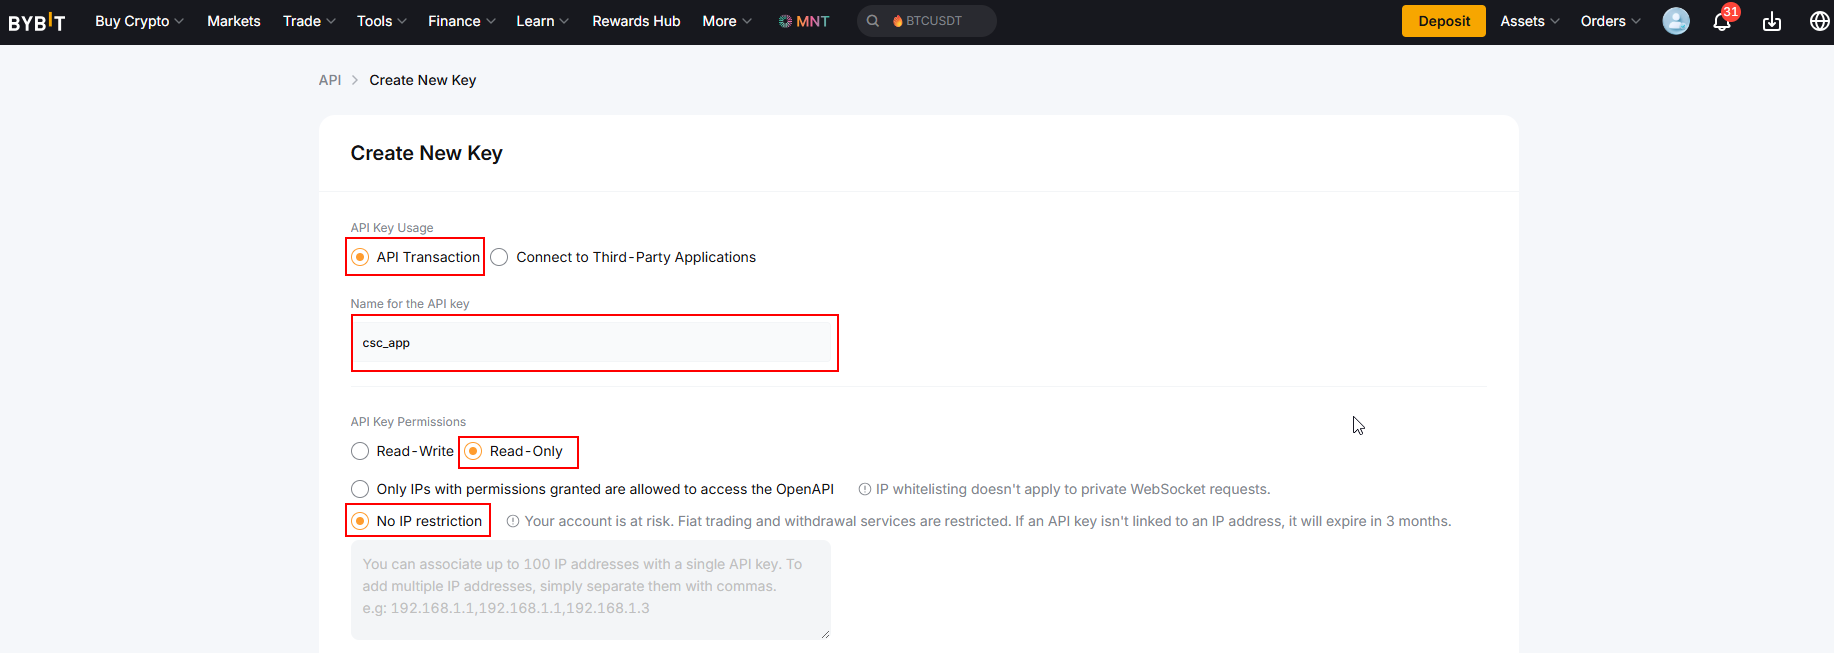Expand the Tools menu dropdown
The height and width of the screenshot is (653, 1834).
click(381, 21)
